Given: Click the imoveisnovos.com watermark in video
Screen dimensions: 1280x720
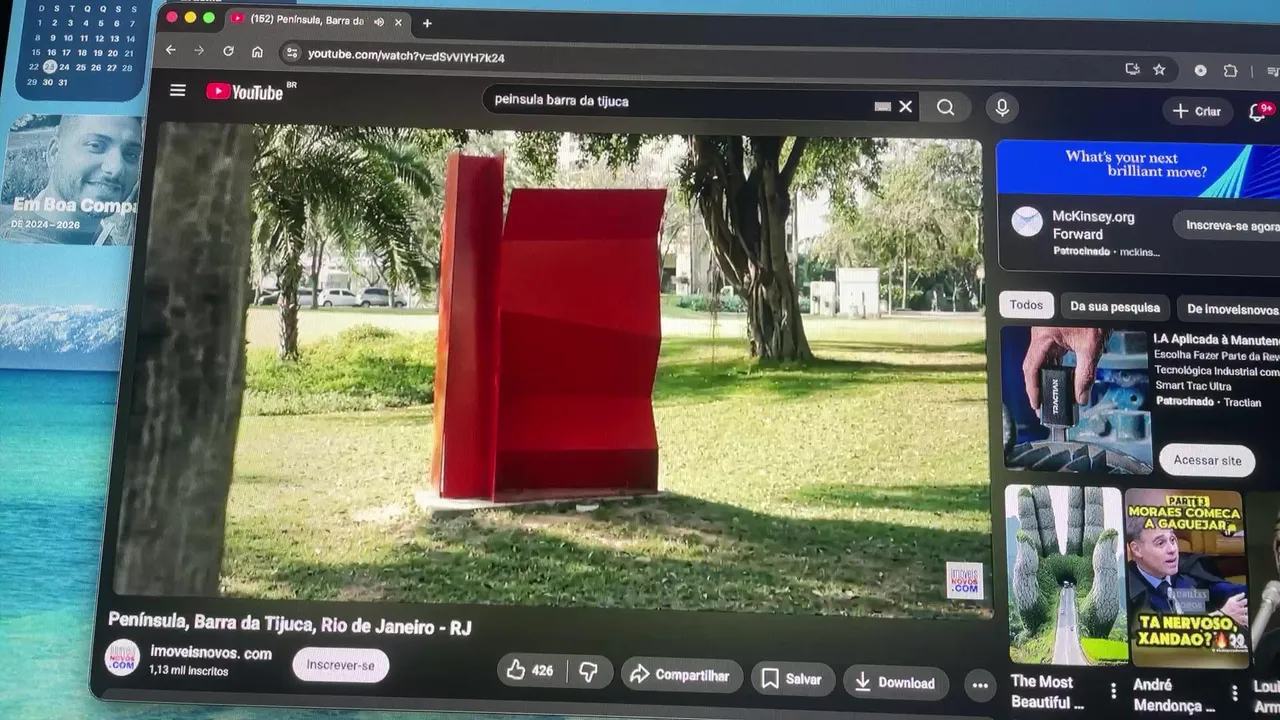Looking at the screenshot, I should click(x=964, y=580).
